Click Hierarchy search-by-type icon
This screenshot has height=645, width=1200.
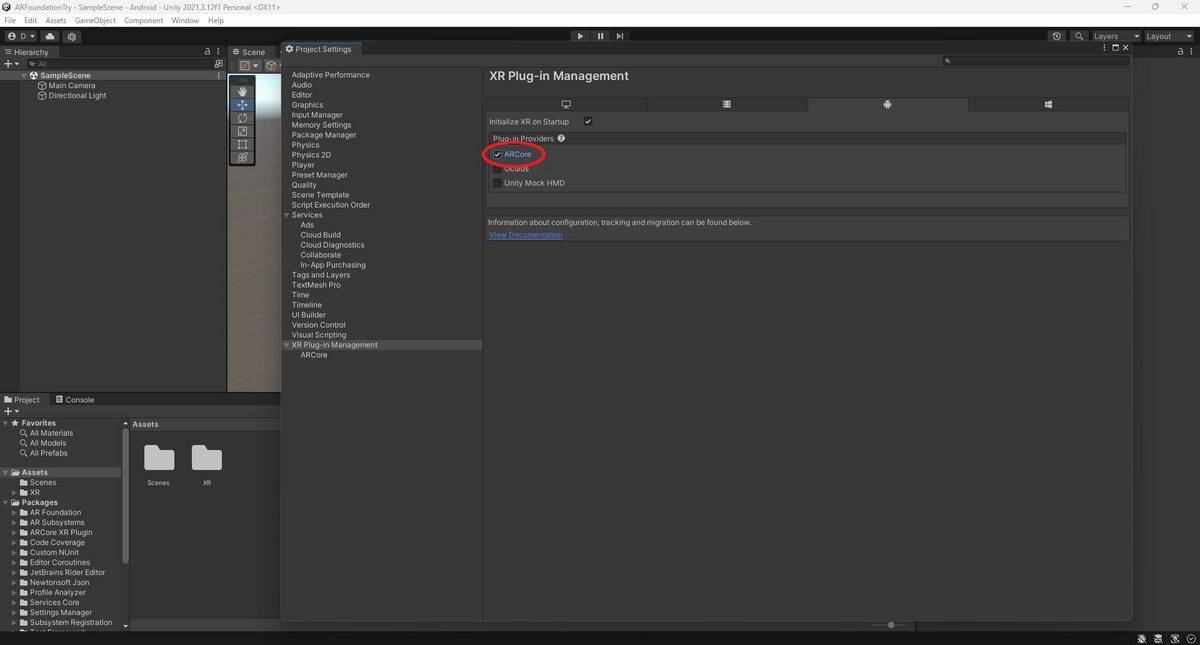coord(219,63)
